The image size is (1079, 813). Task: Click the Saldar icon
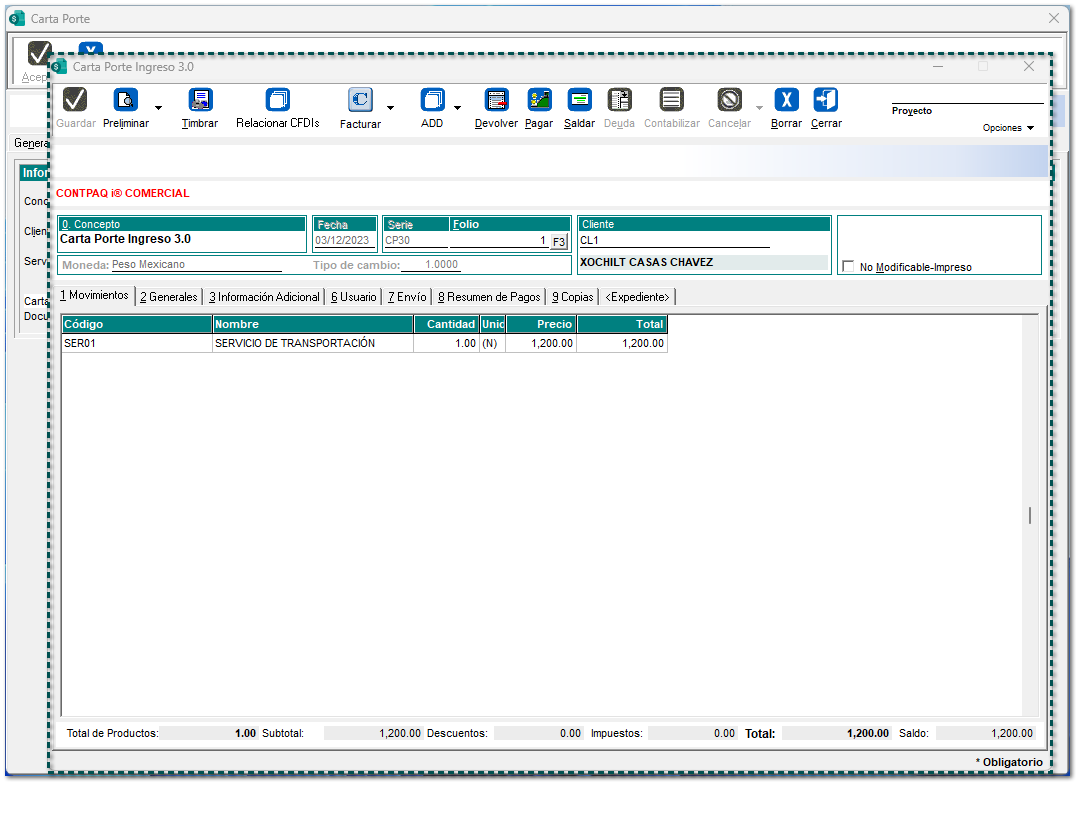[579, 101]
